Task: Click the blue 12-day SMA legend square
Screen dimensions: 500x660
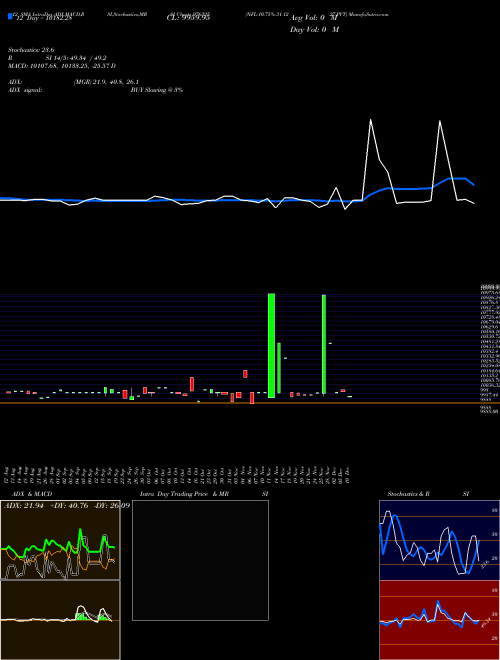Action: [11, 17]
